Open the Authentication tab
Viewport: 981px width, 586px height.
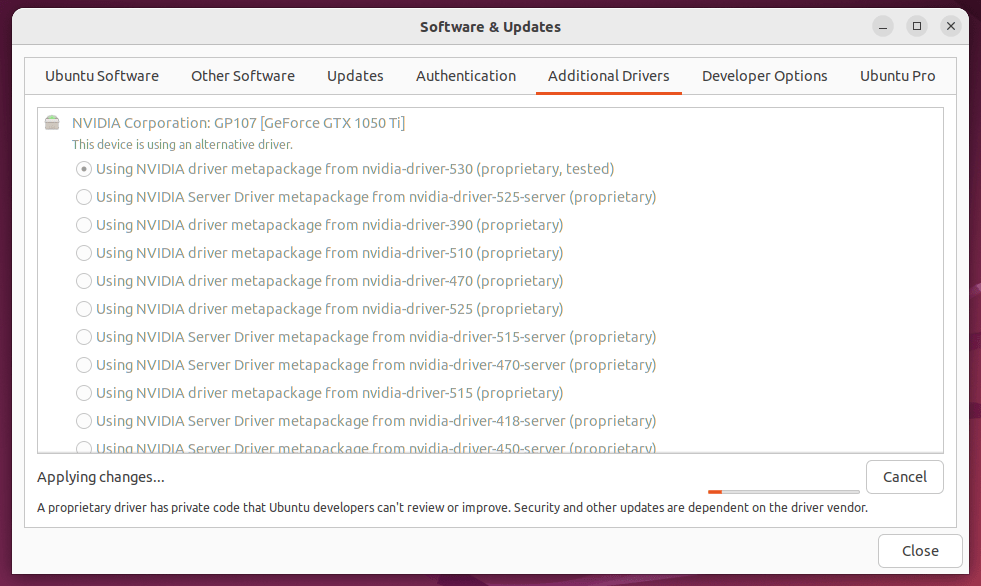[x=466, y=76]
